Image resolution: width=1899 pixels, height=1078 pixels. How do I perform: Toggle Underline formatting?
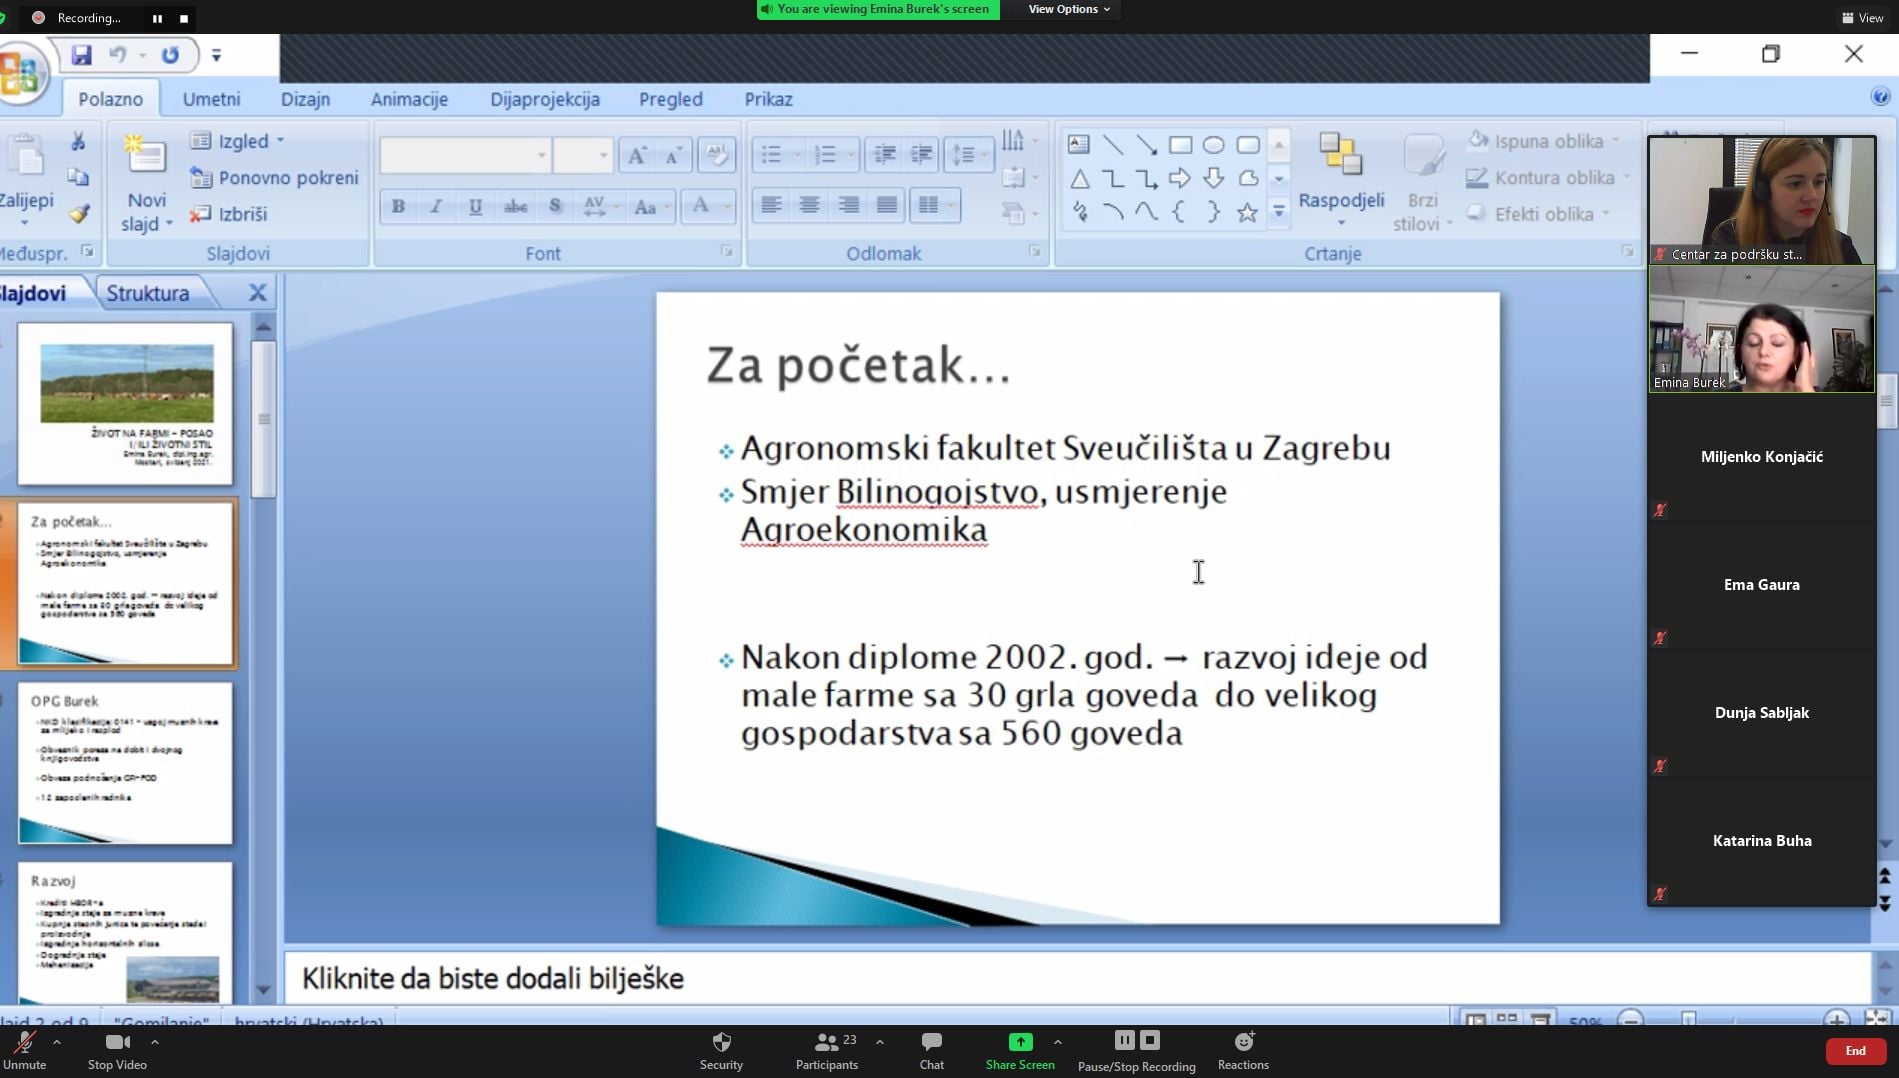(x=475, y=206)
